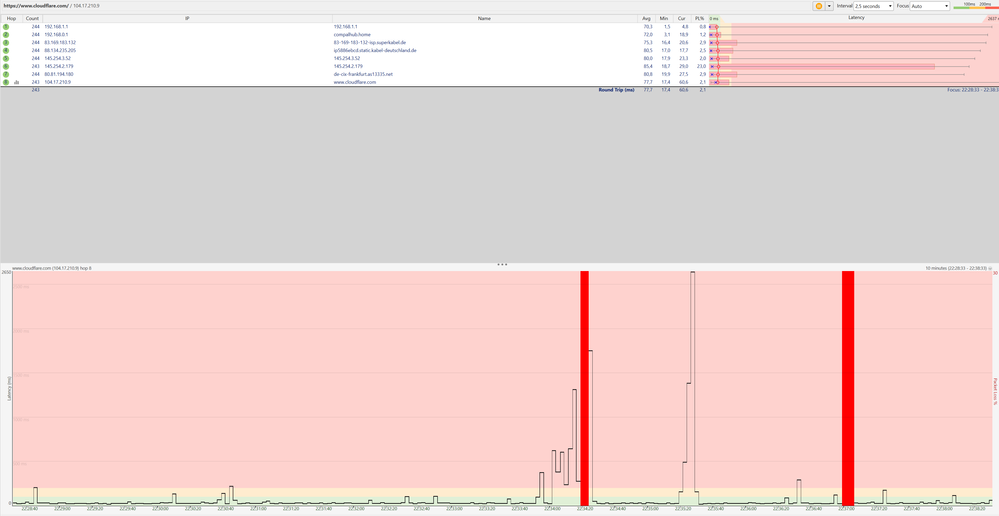This screenshot has height=516, width=999.
Task: Click the name 83-169-183-132-isp.superkabel.de
Action: (x=370, y=42)
